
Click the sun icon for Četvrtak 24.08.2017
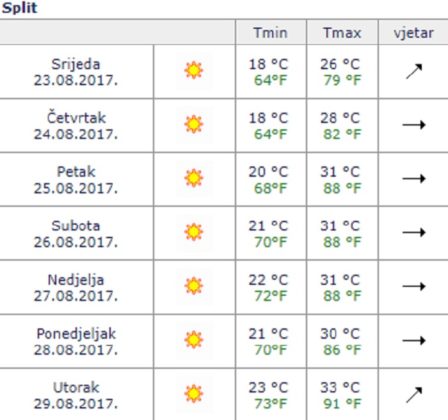coord(193,124)
